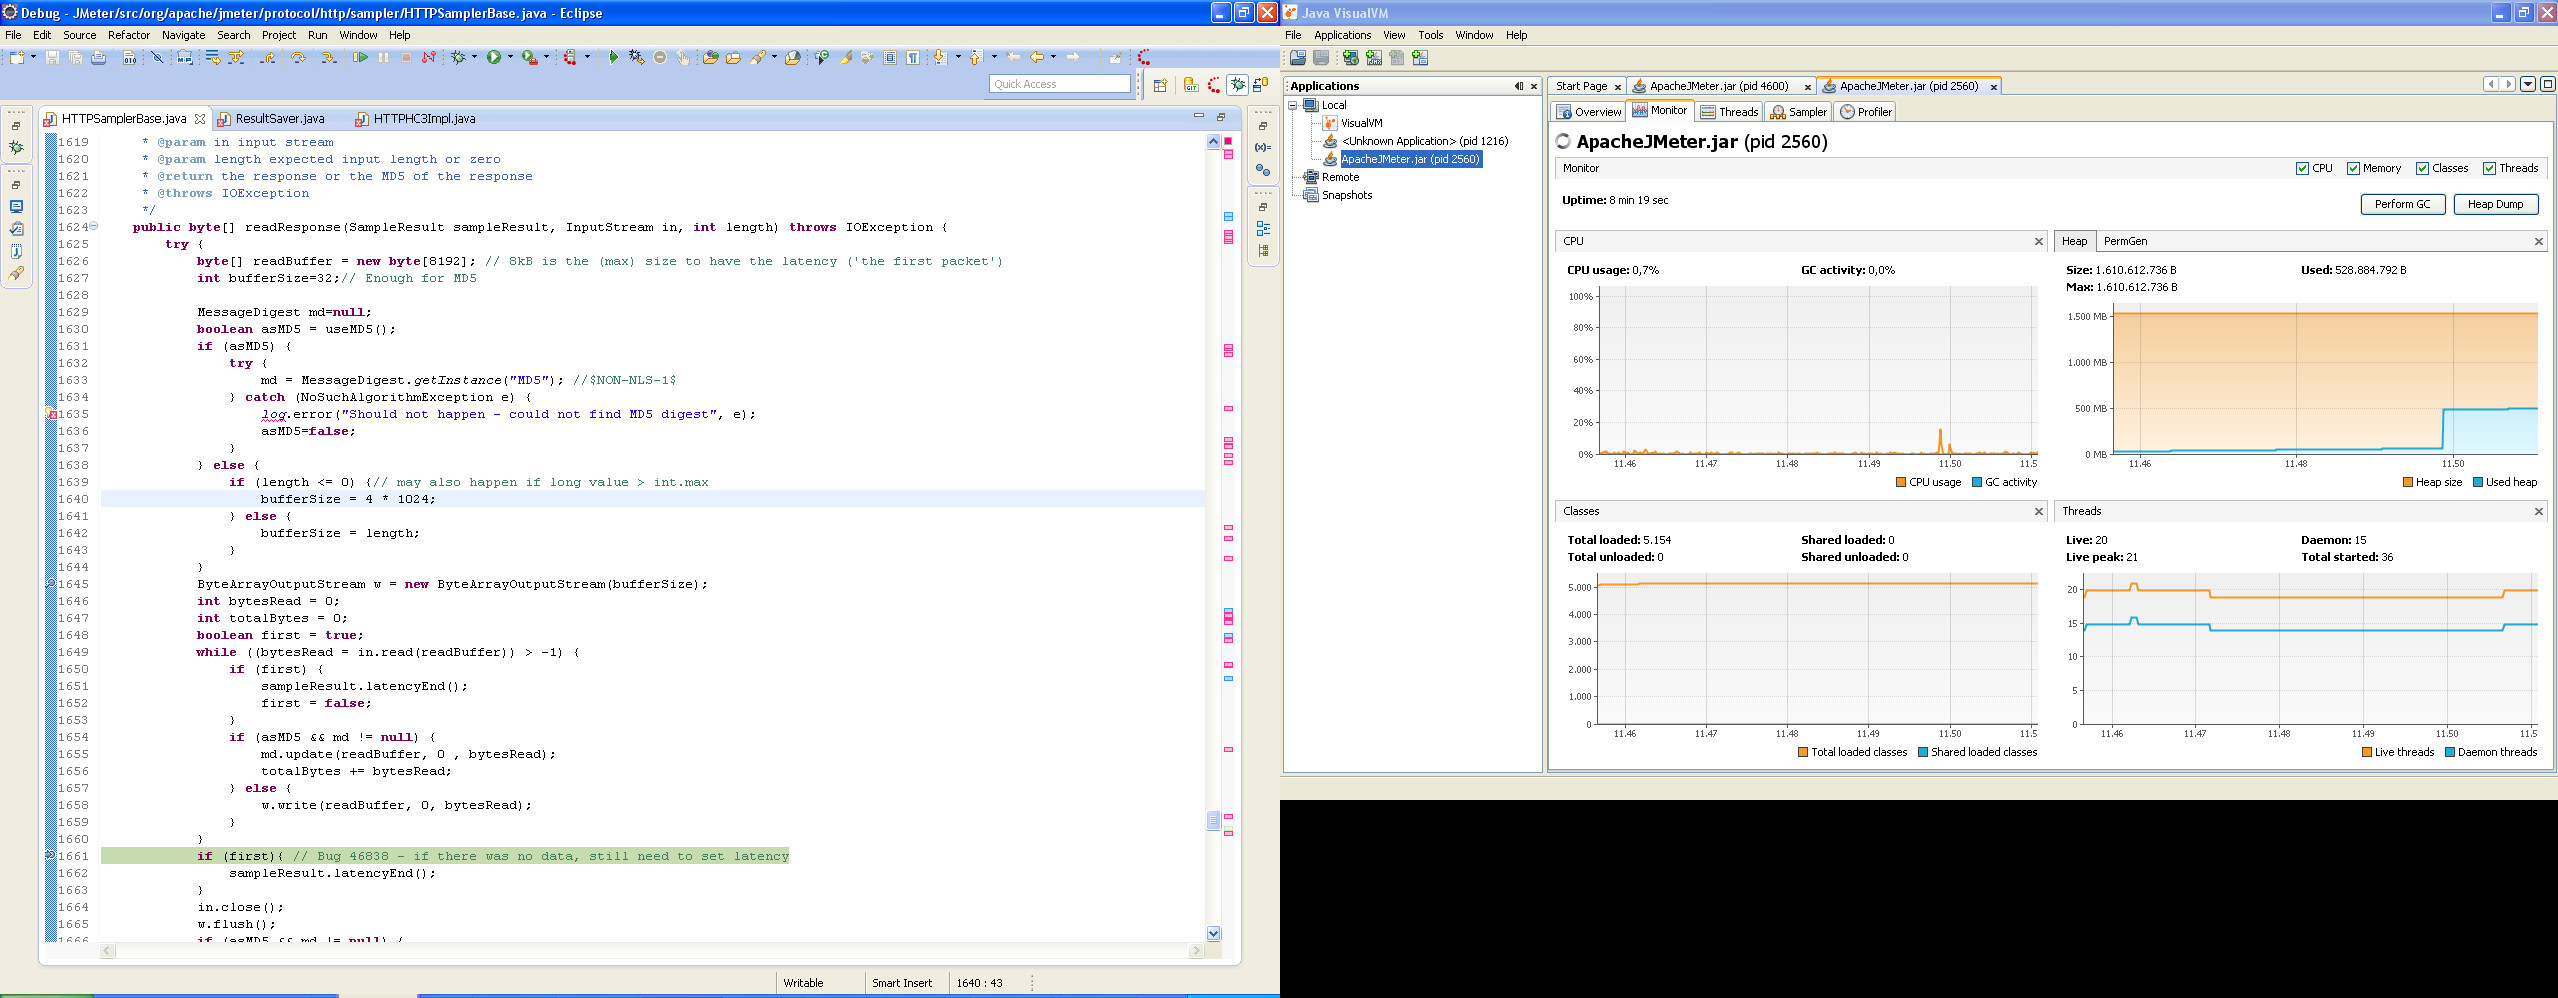The height and width of the screenshot is (998, 2558).
Task: Click the Save All icon in Eclipse toolbar
Action: (x=74, y=58)
